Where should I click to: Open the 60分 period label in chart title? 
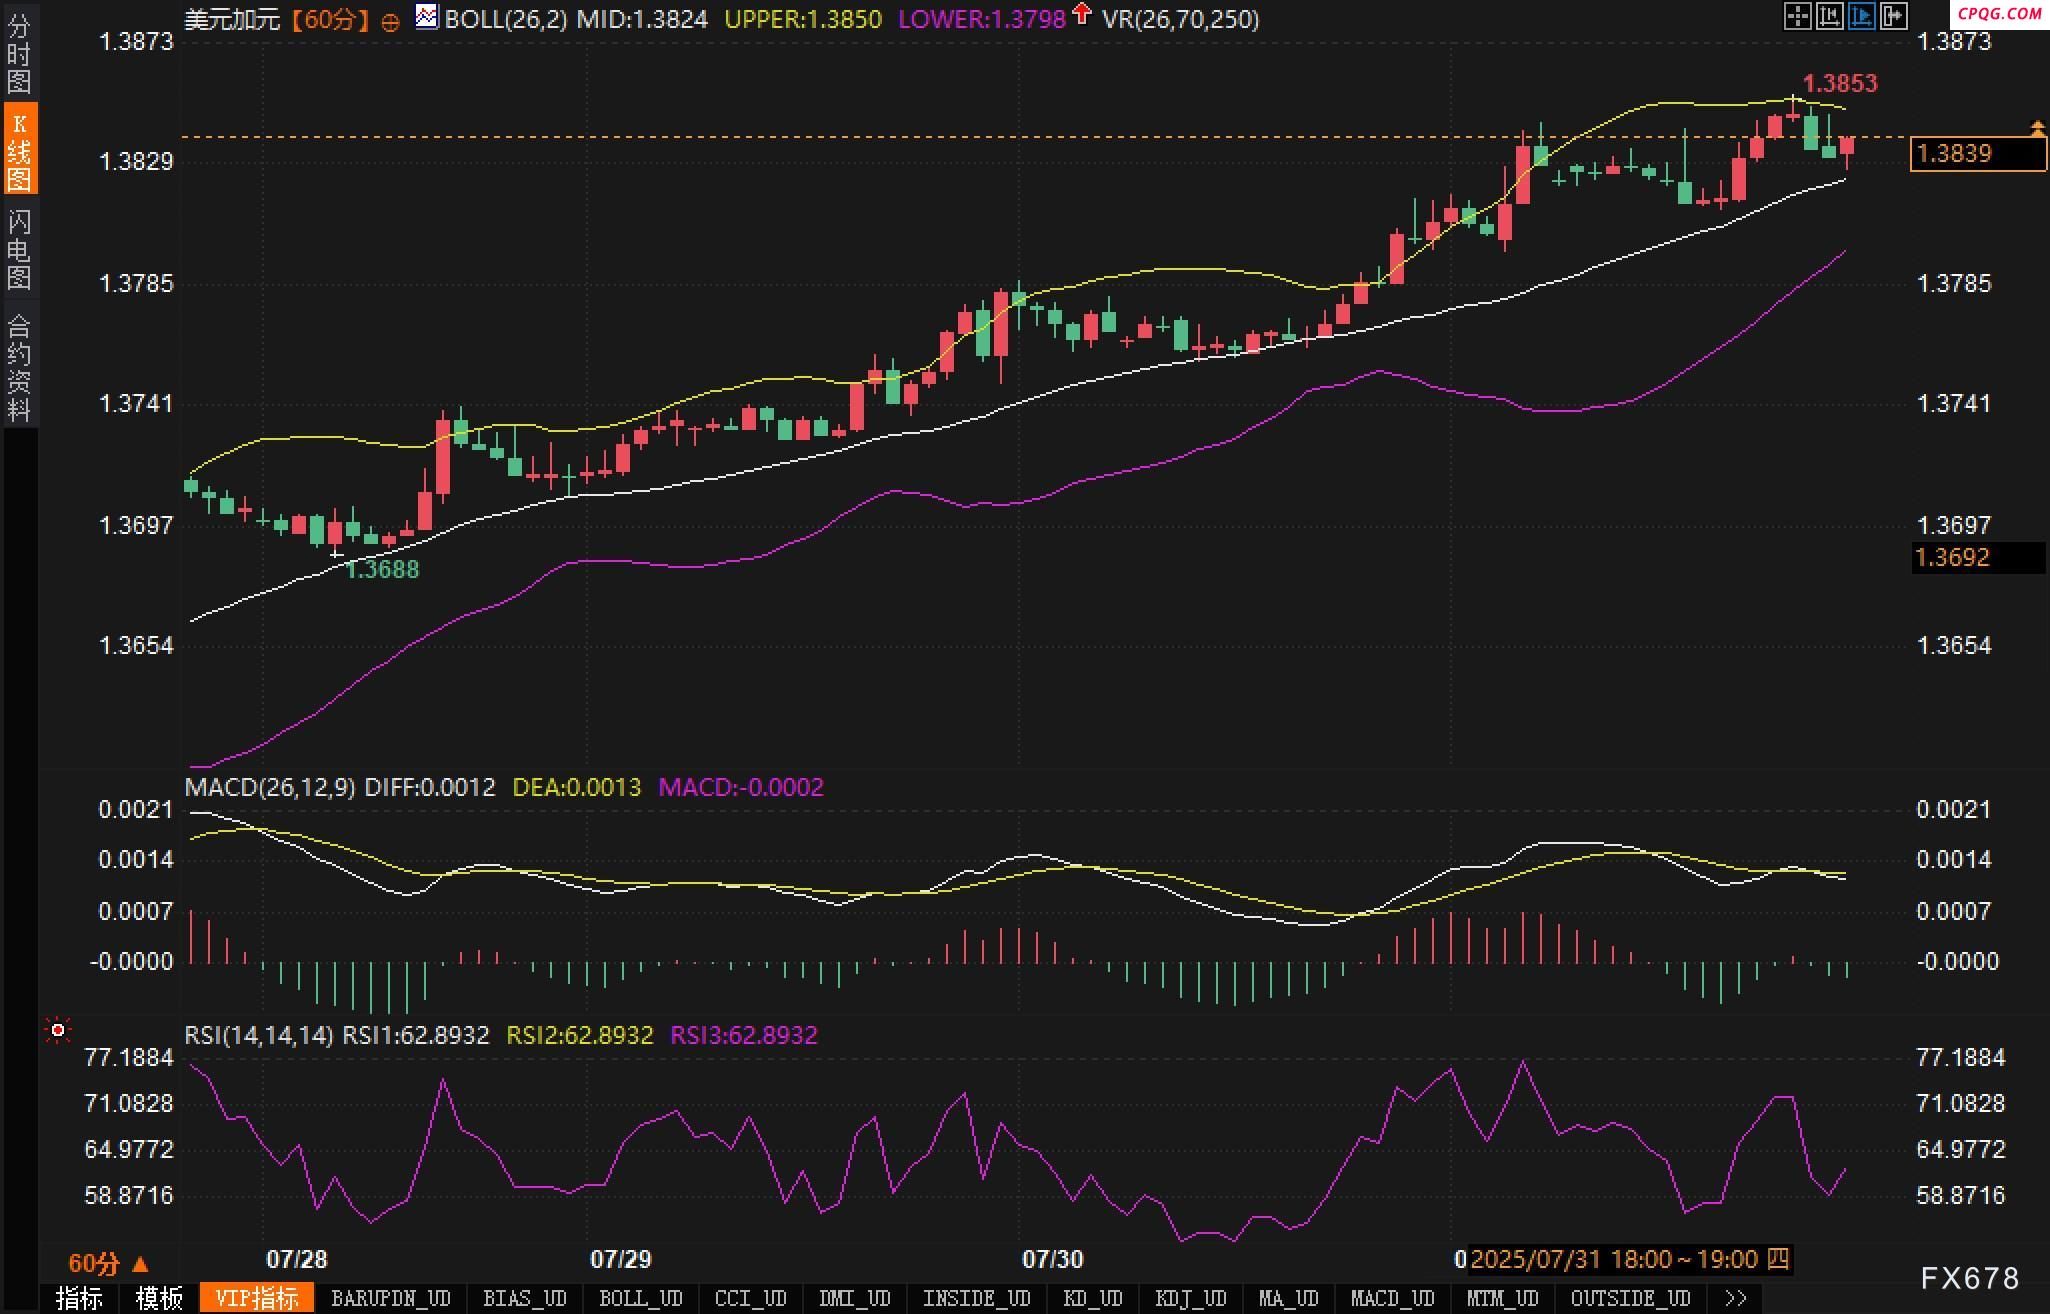pos(331,19)
